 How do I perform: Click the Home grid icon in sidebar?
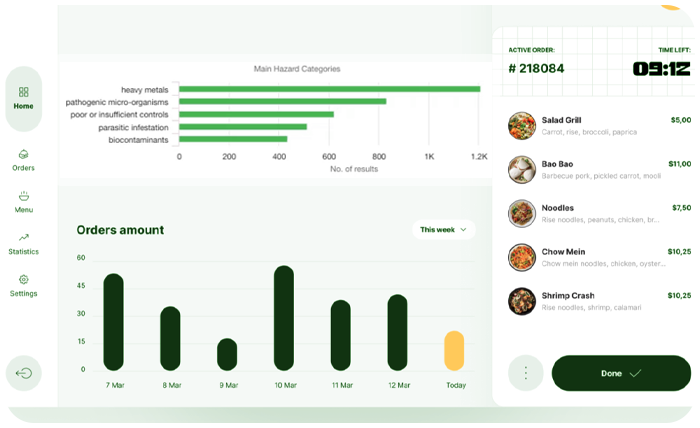pos(23,92)
